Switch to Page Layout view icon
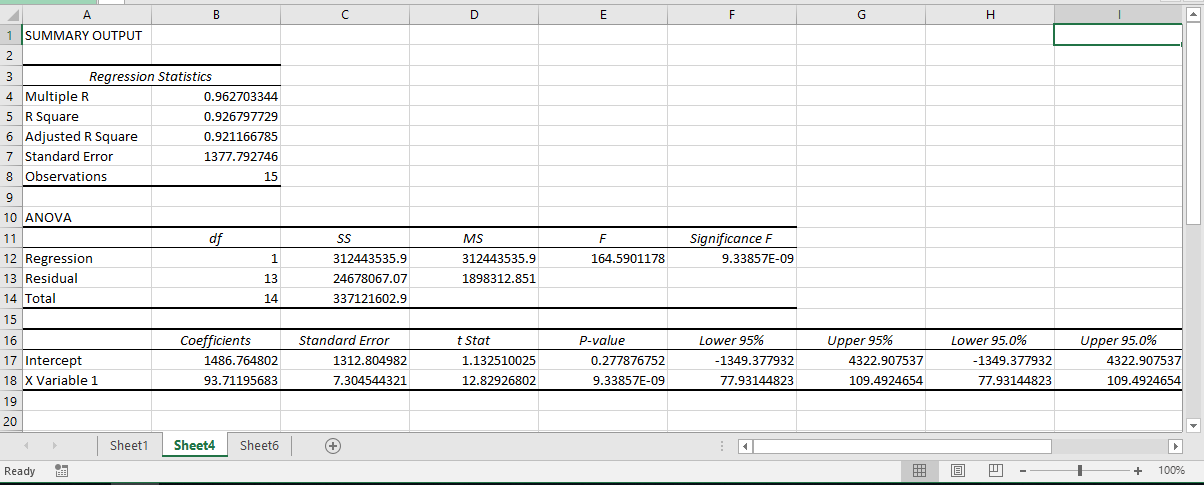The width and height of the screenshot is (1204, 485). click(x=957, y=471)
